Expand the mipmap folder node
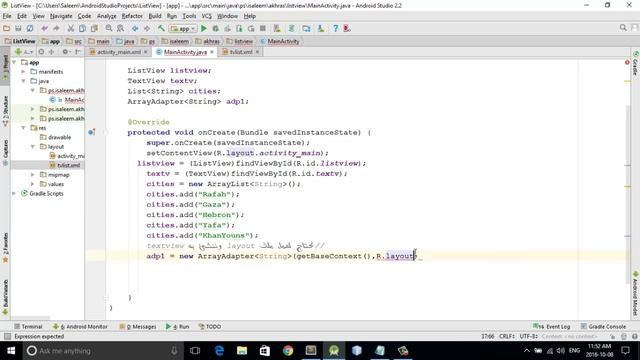640x360 pixels. pos(33,175)
